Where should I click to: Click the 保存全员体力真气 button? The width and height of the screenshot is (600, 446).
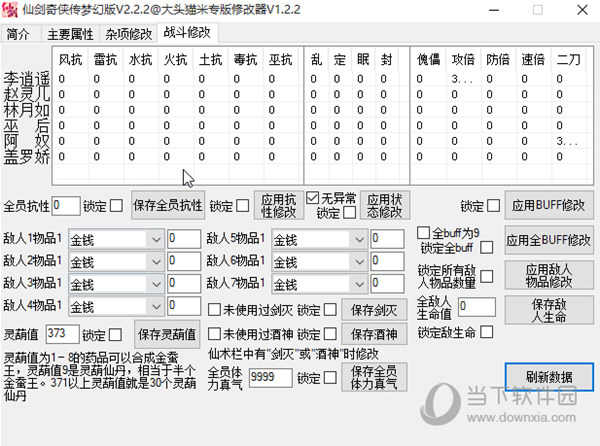tap(374, 377)
